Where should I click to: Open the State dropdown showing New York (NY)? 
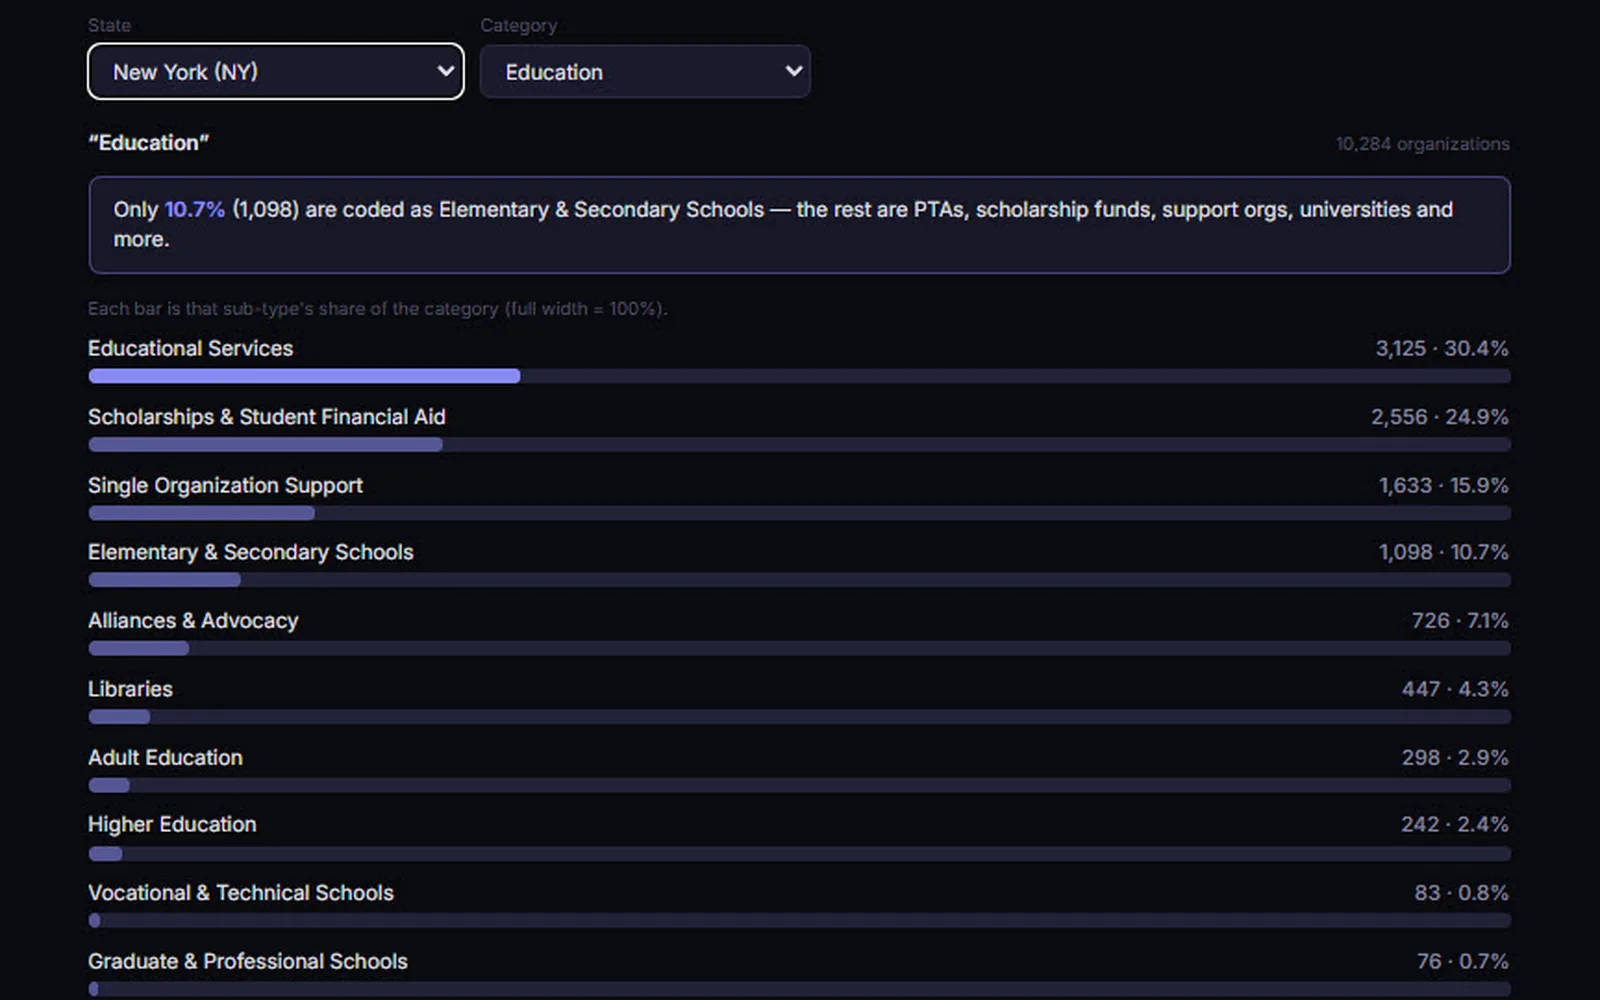tap(276, 71)
